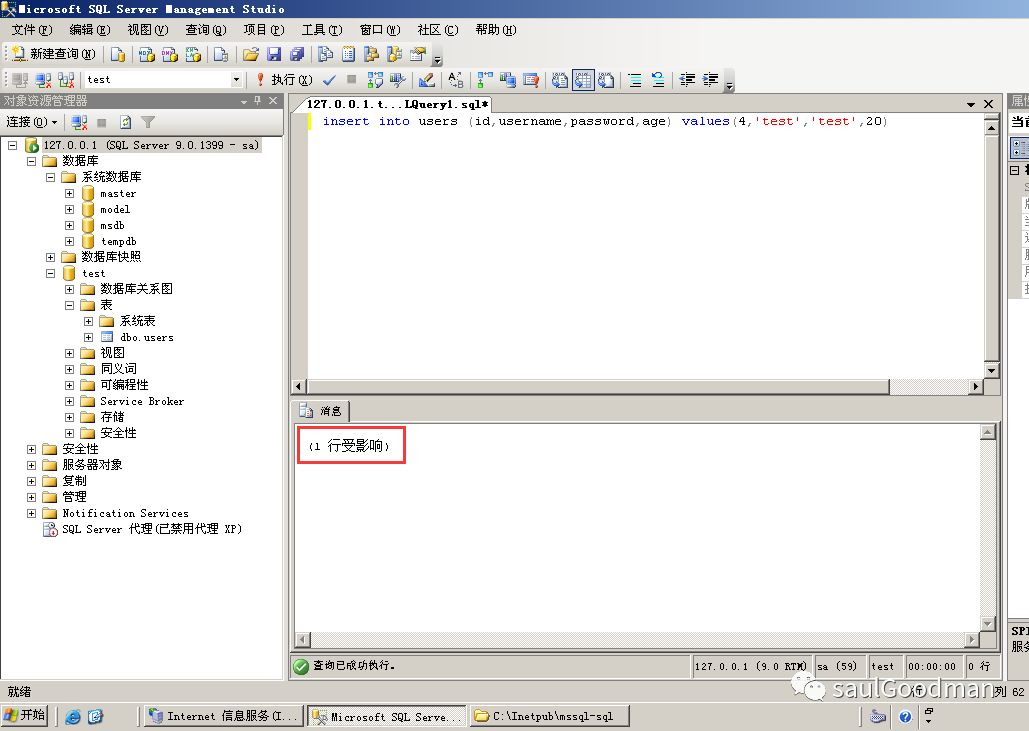This screenshot has height=731, width=1029.
Task: Open the Query (查询) menu
Action: (x=205, y=30)
